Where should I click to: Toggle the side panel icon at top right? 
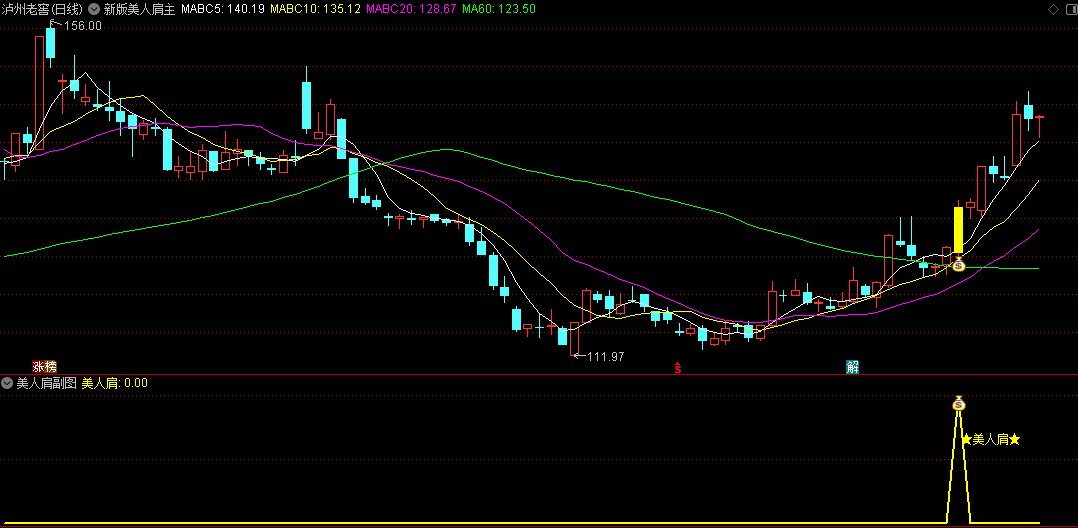(x=1070, y=10)
